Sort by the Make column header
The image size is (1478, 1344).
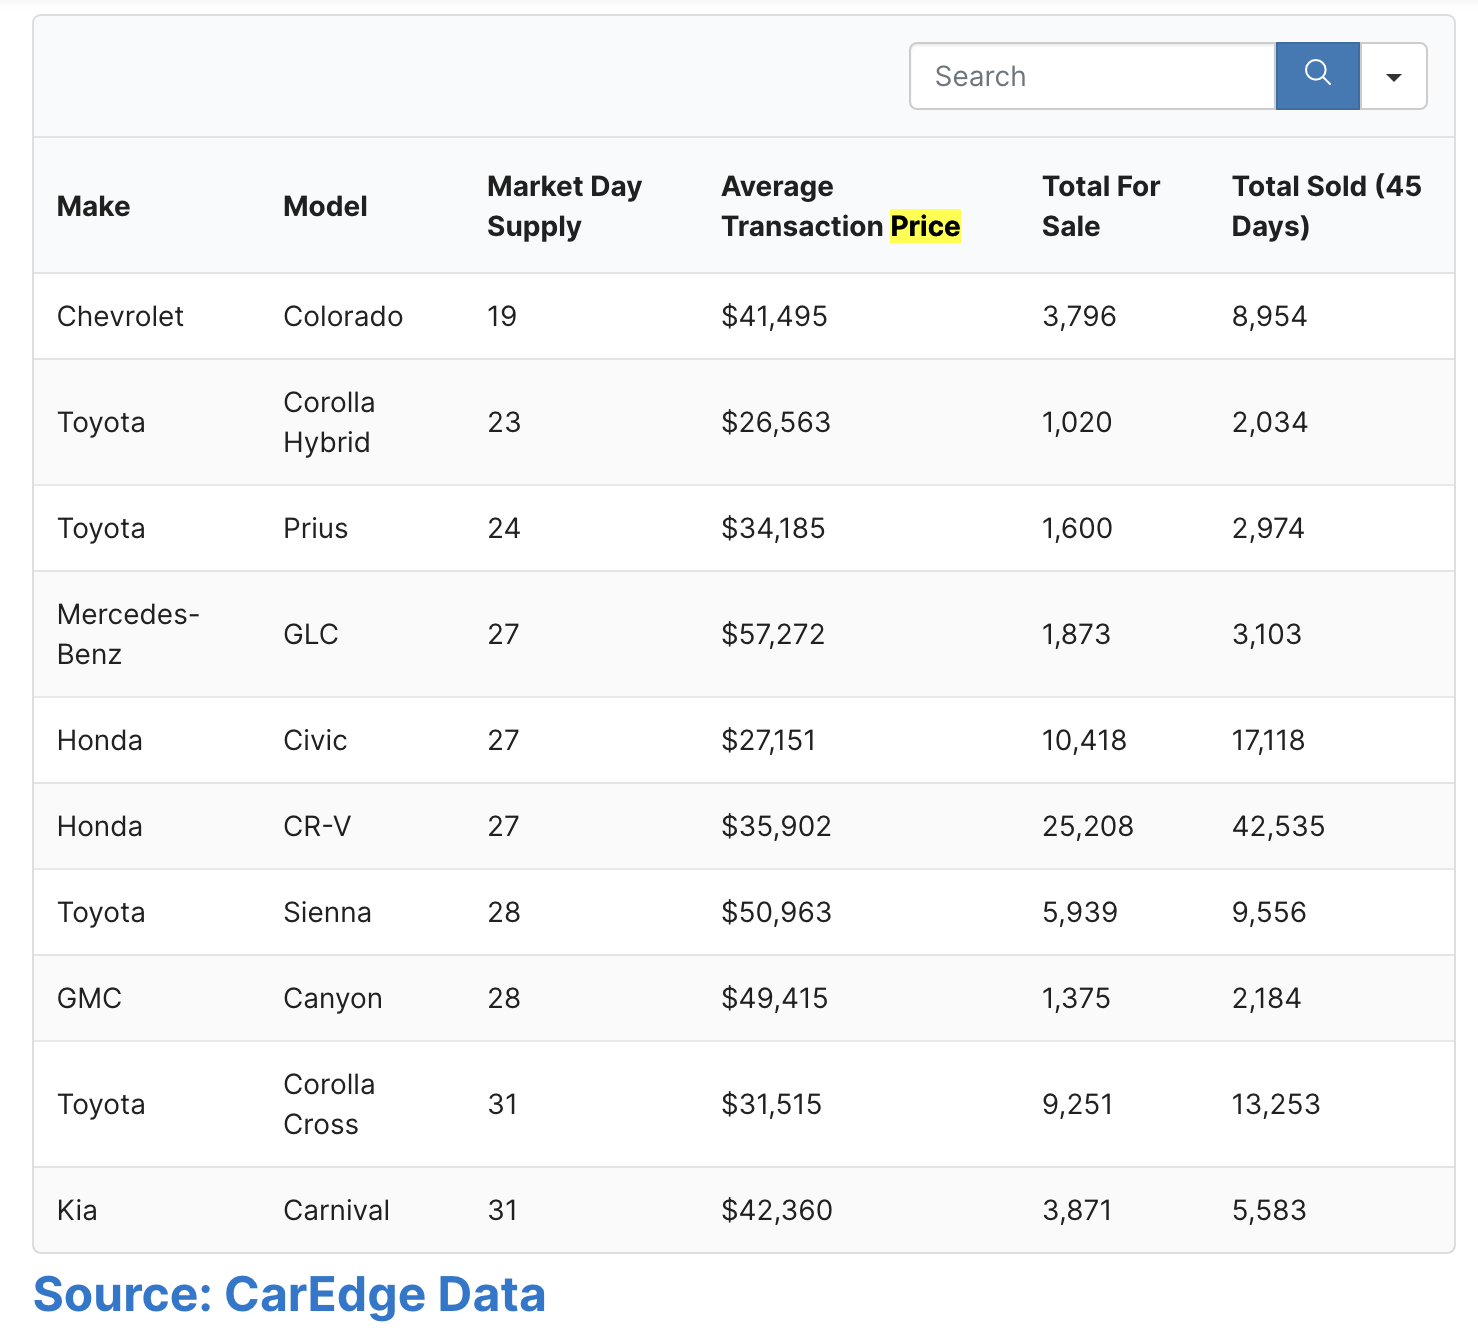(94, 206)
